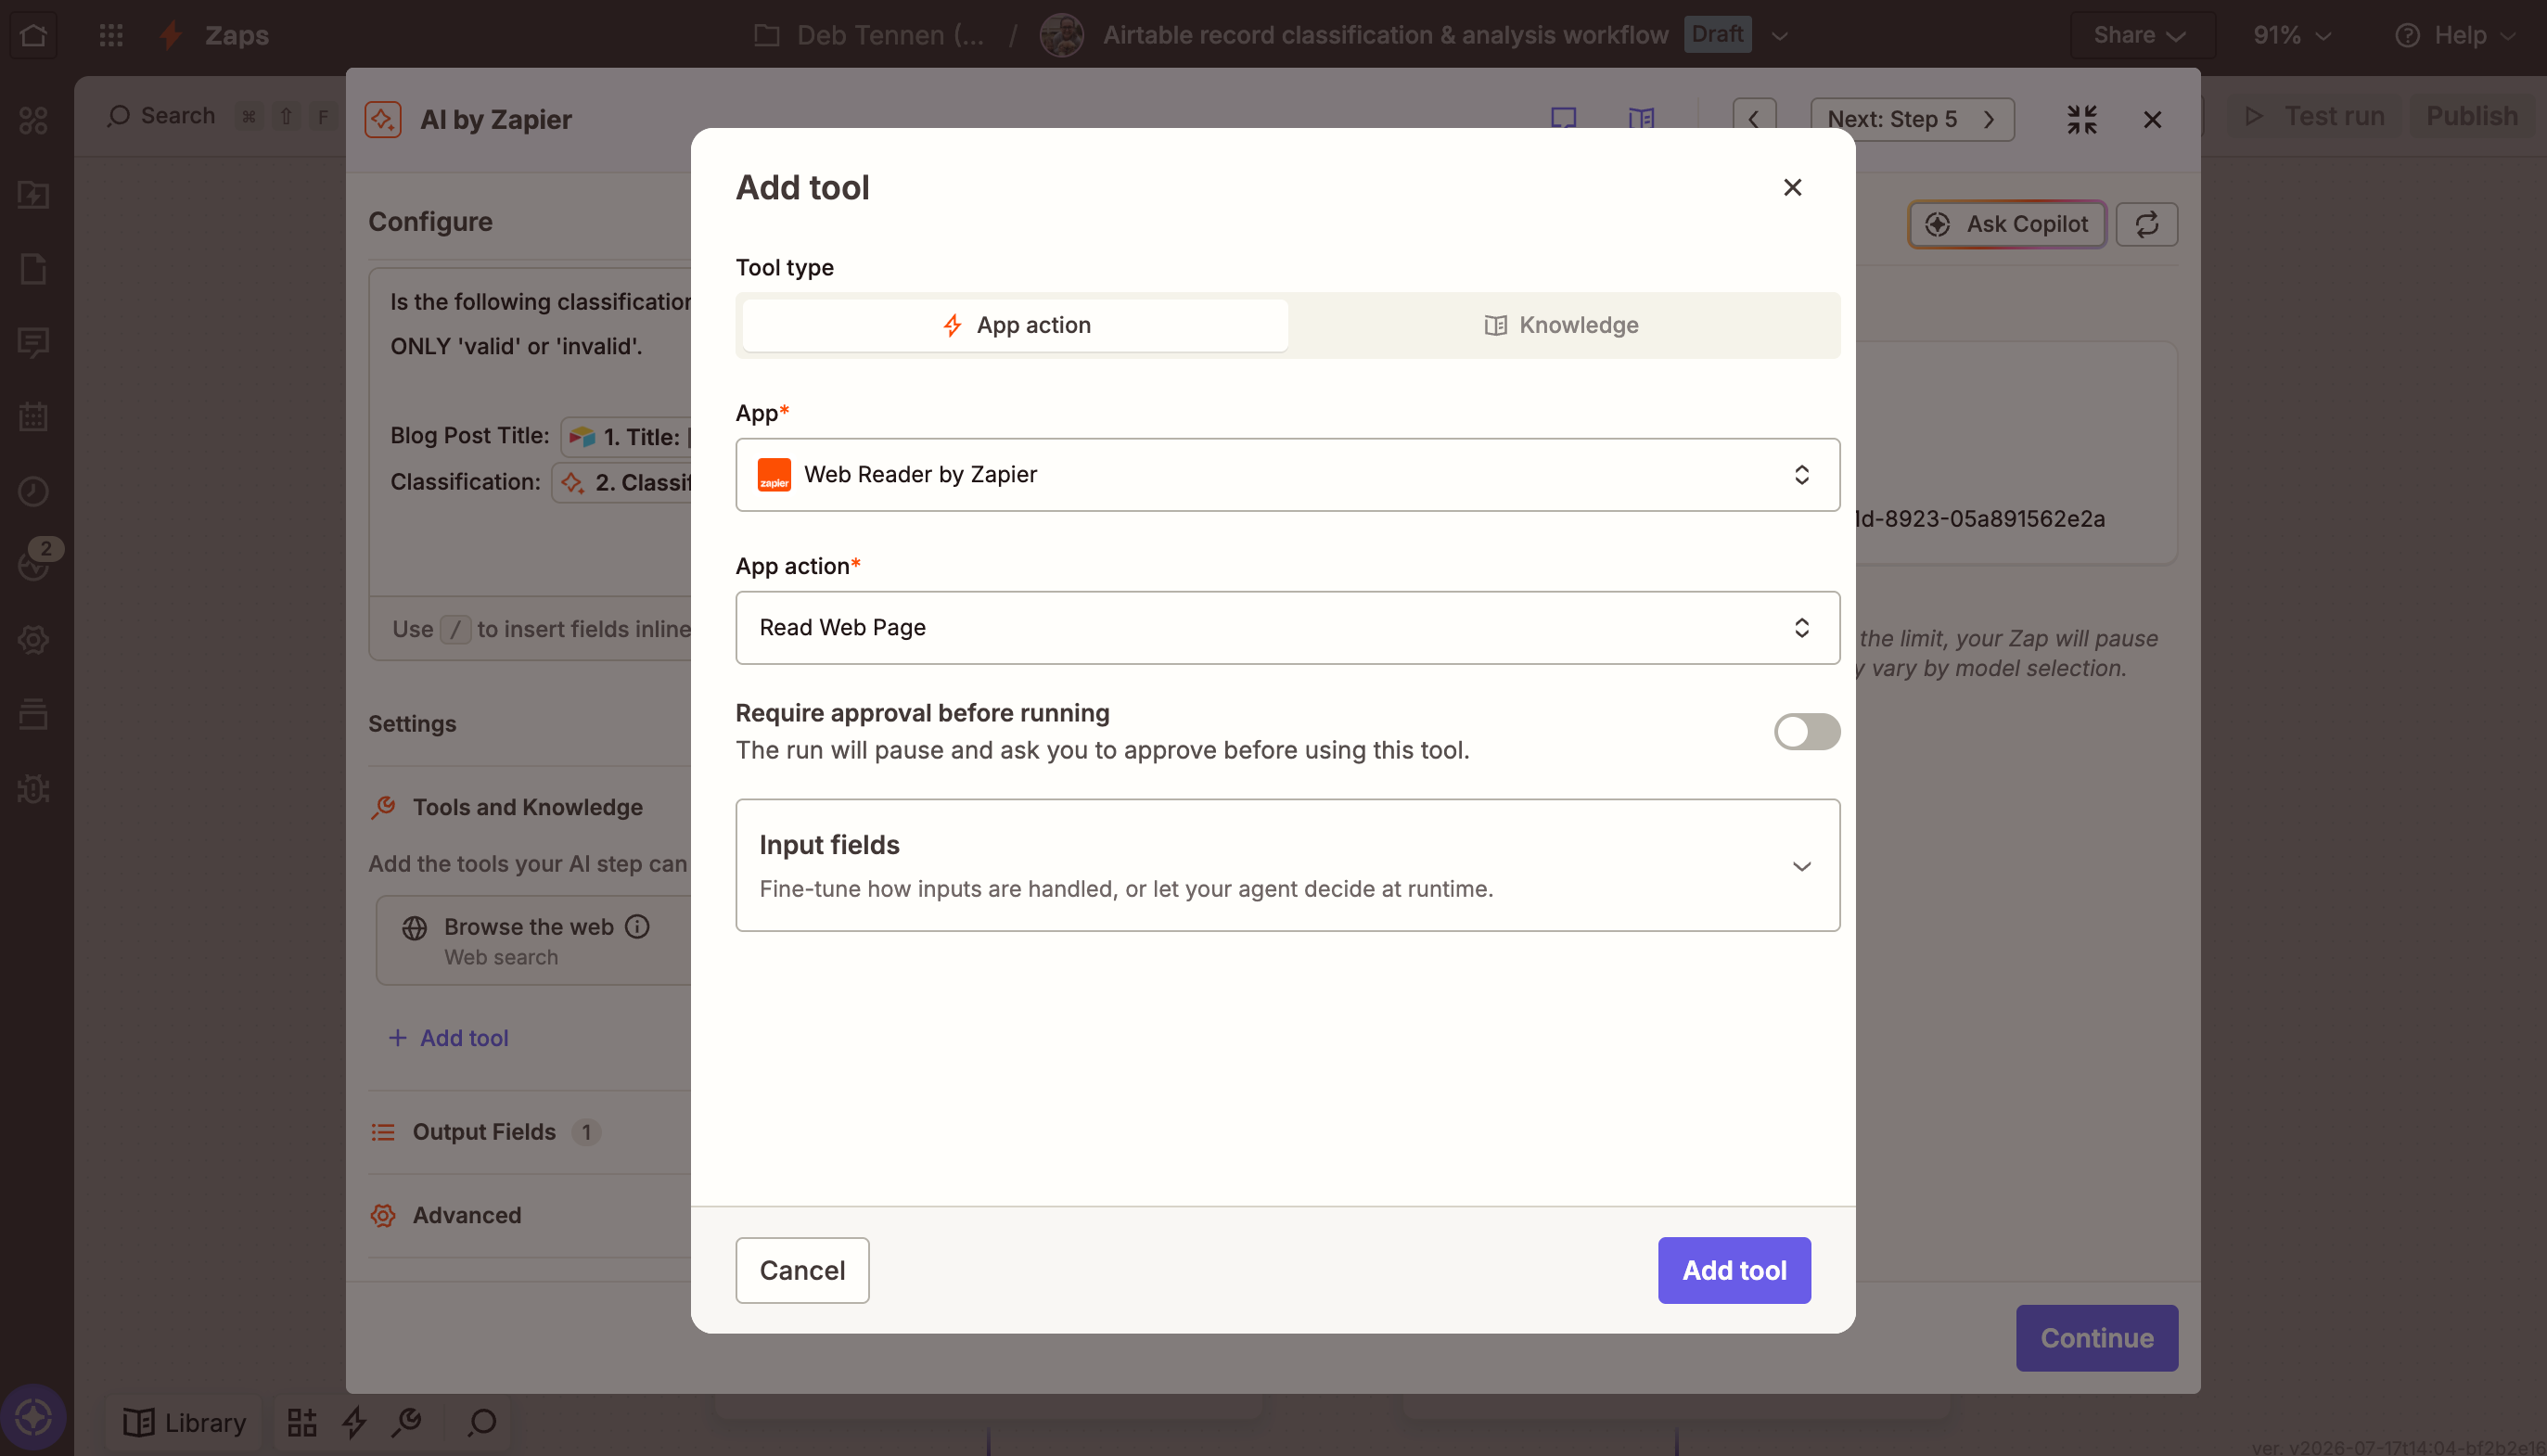
Task: Click the Continue button
Action: point(2096,1337)
